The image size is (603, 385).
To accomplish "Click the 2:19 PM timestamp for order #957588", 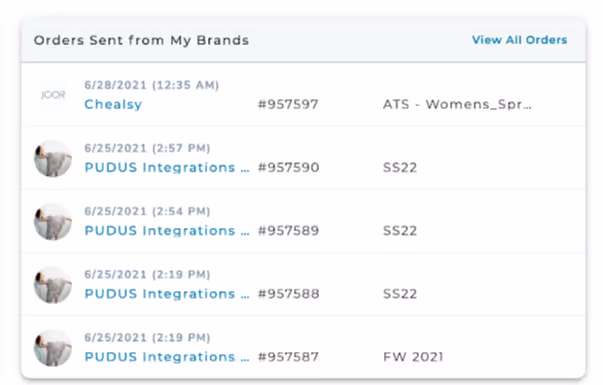I will point(147,274).
